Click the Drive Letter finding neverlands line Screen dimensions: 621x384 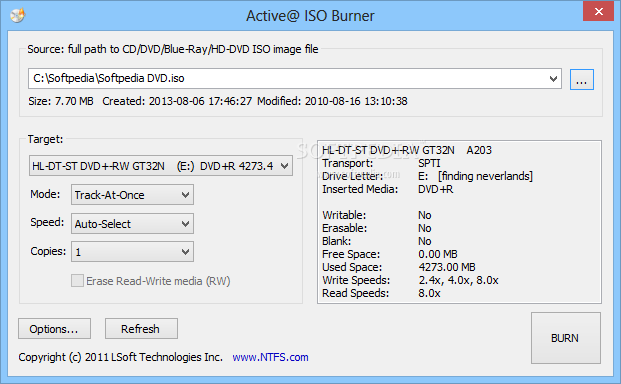point(428,176)
